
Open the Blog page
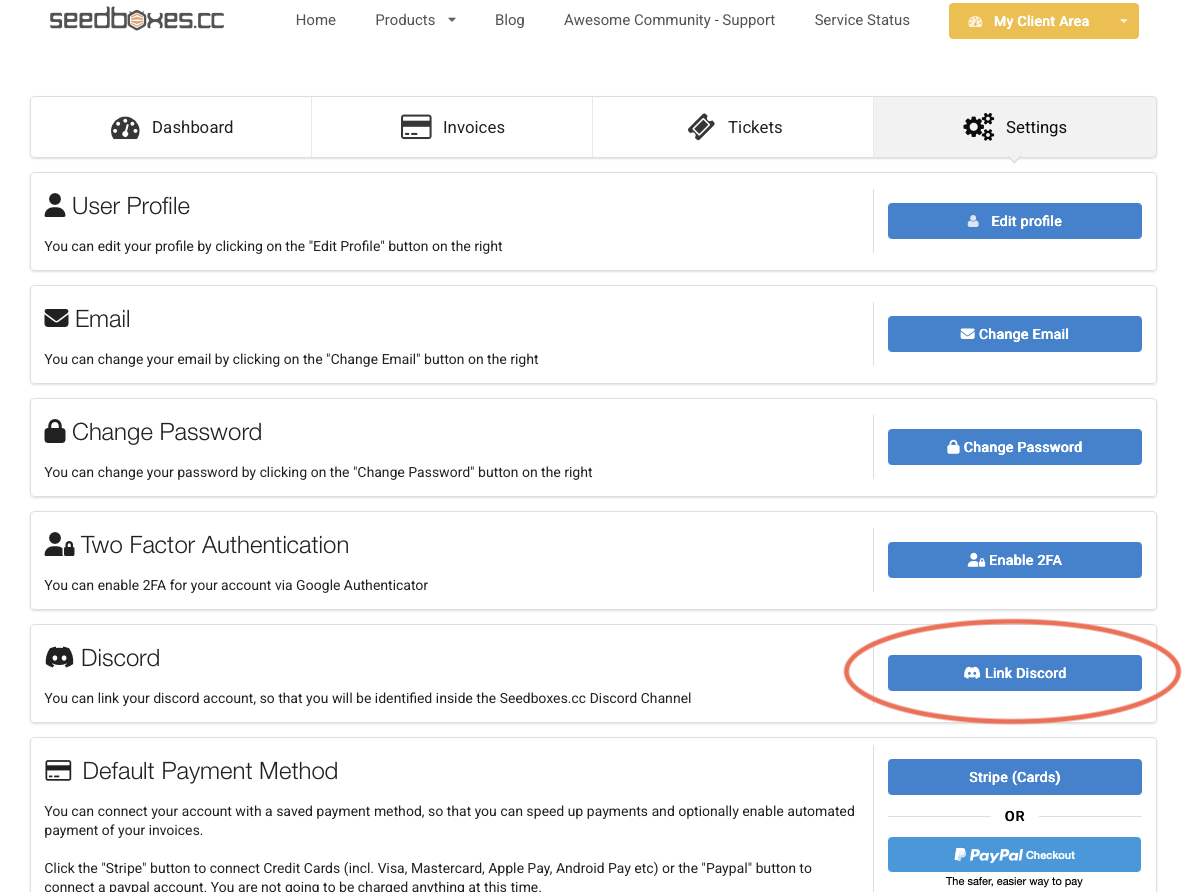click(509, 20)
